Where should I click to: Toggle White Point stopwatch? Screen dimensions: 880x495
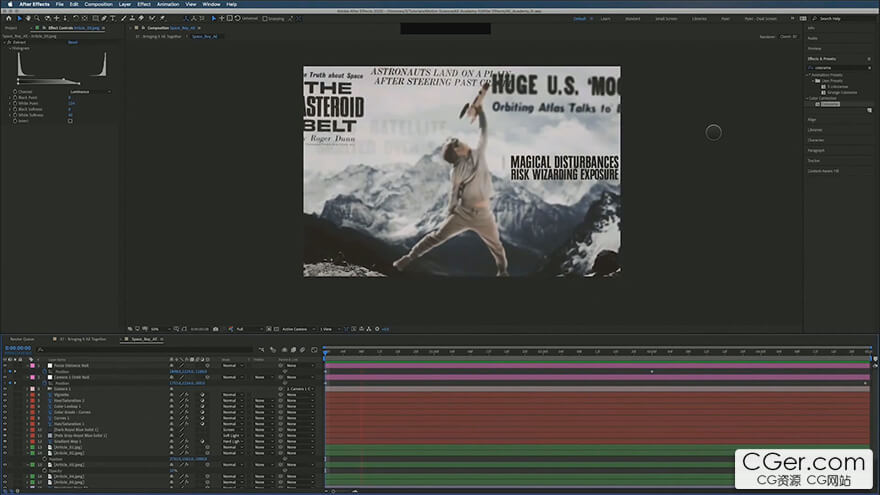tap(15, 103)
